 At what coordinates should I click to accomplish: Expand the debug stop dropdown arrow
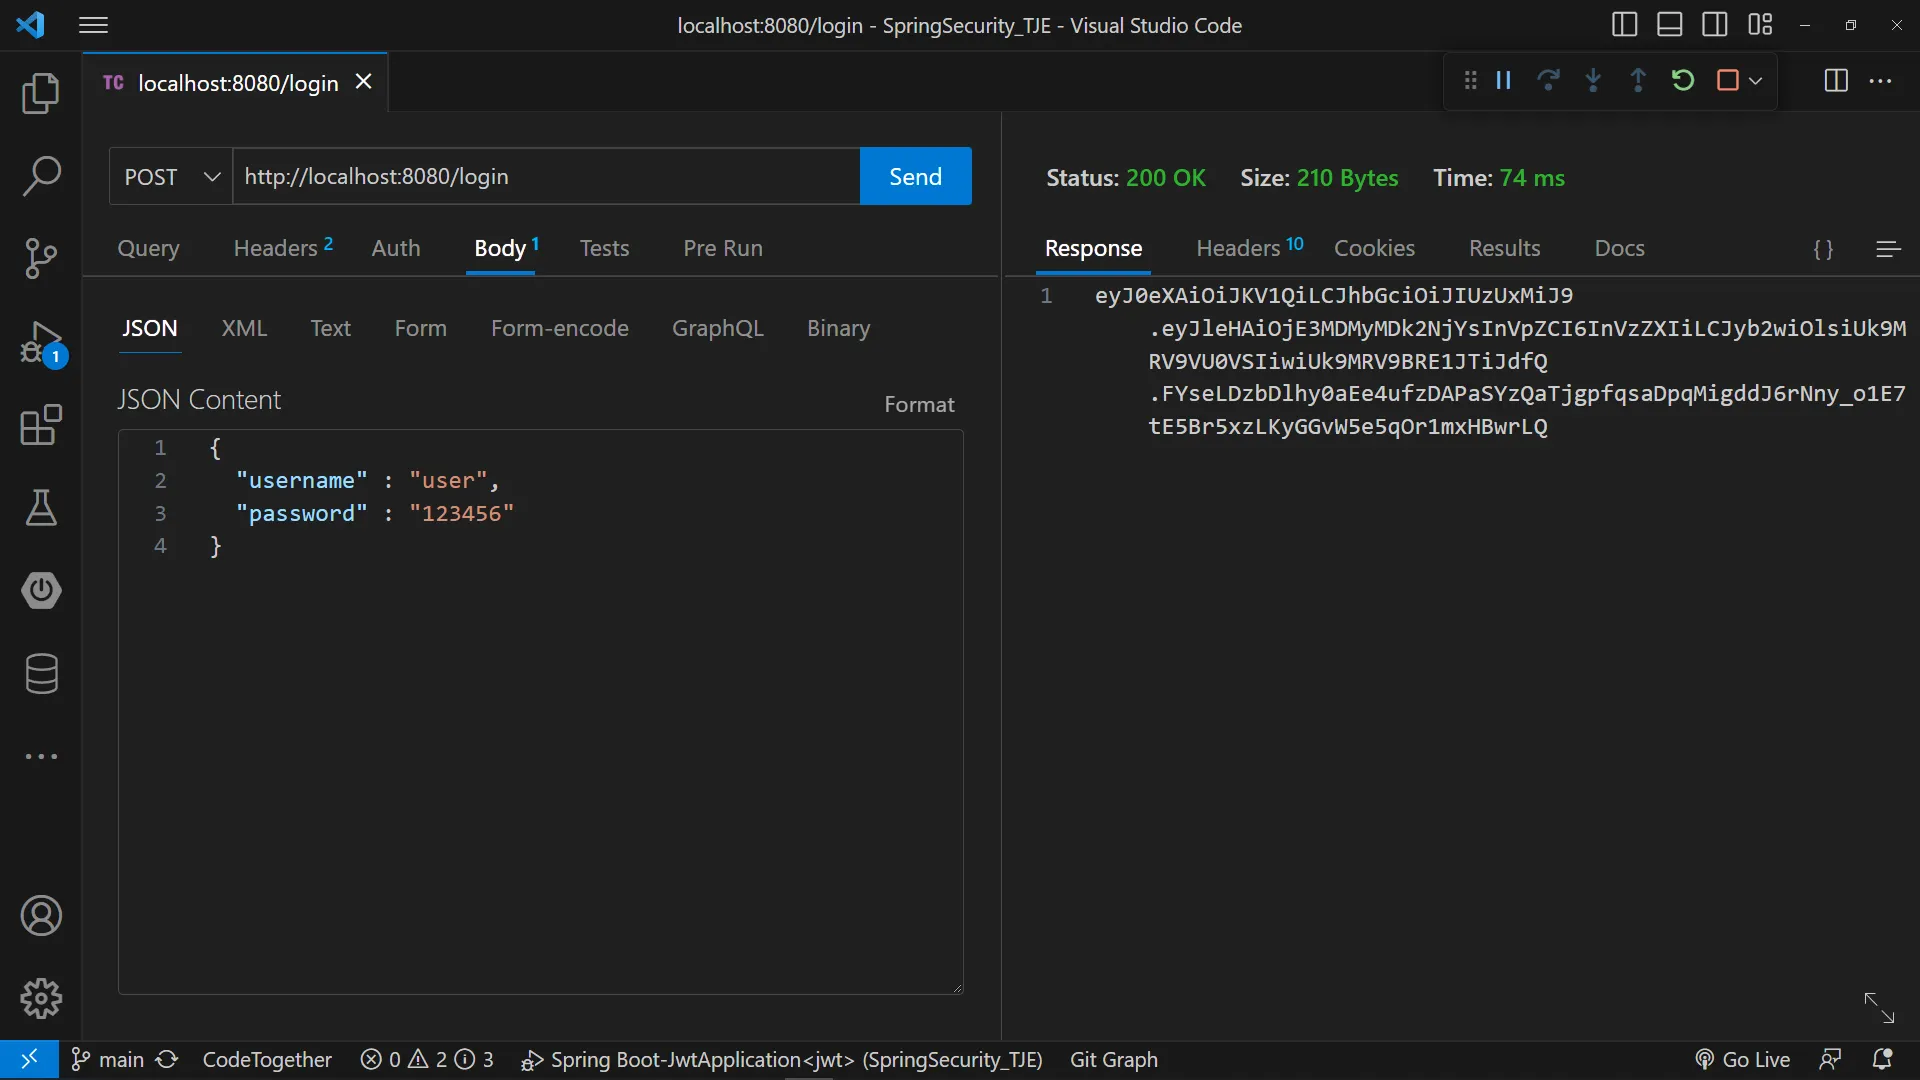(1756, 81)
